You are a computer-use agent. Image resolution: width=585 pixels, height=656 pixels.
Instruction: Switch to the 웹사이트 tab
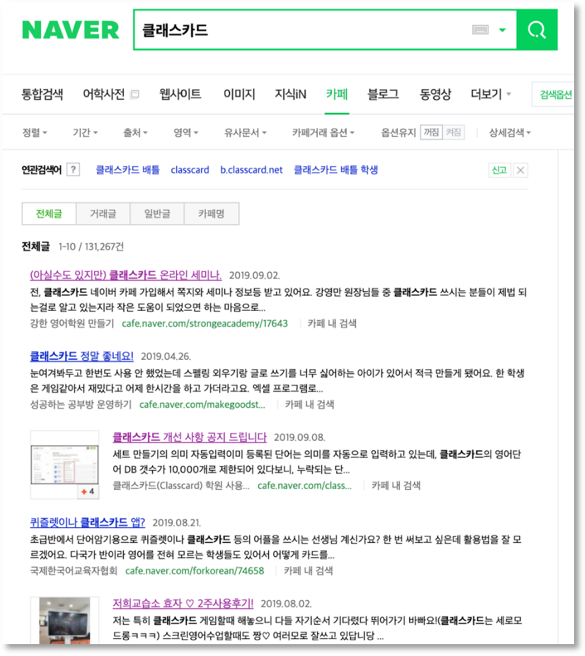coord(180,94)
